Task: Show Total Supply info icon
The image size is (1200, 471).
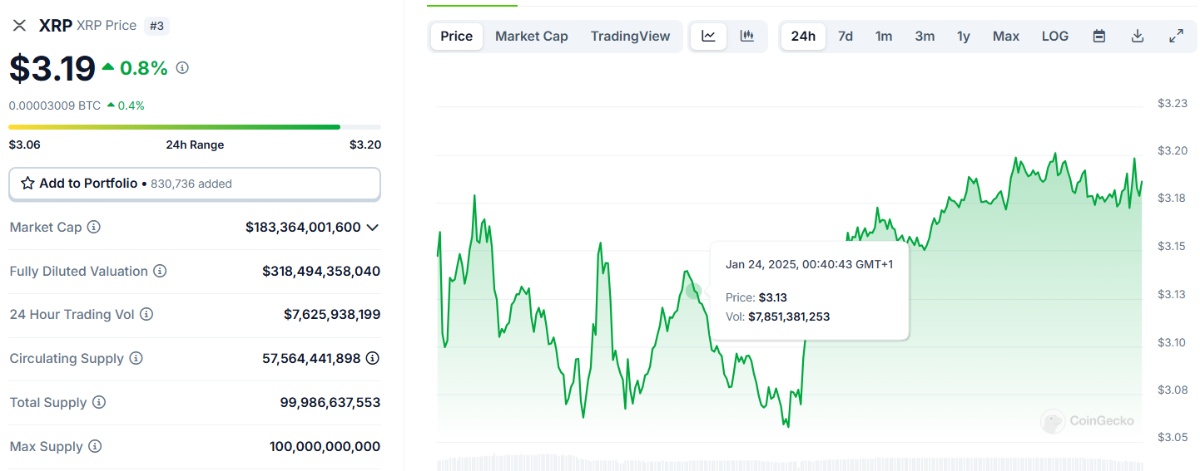Action: pos(98,402)
